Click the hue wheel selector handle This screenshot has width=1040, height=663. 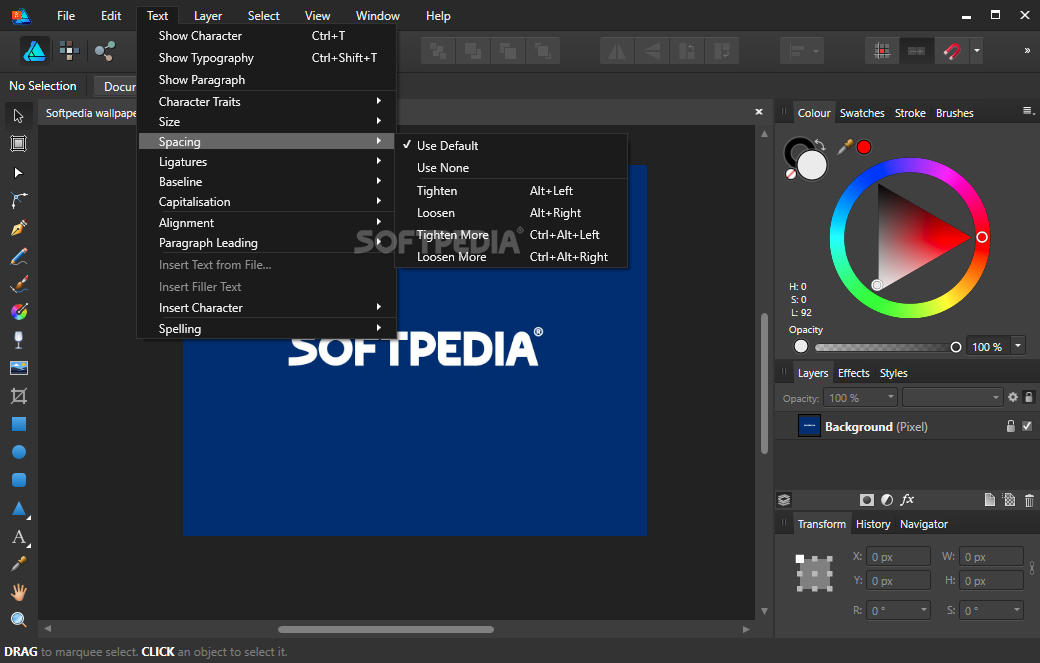coord(982,237)
